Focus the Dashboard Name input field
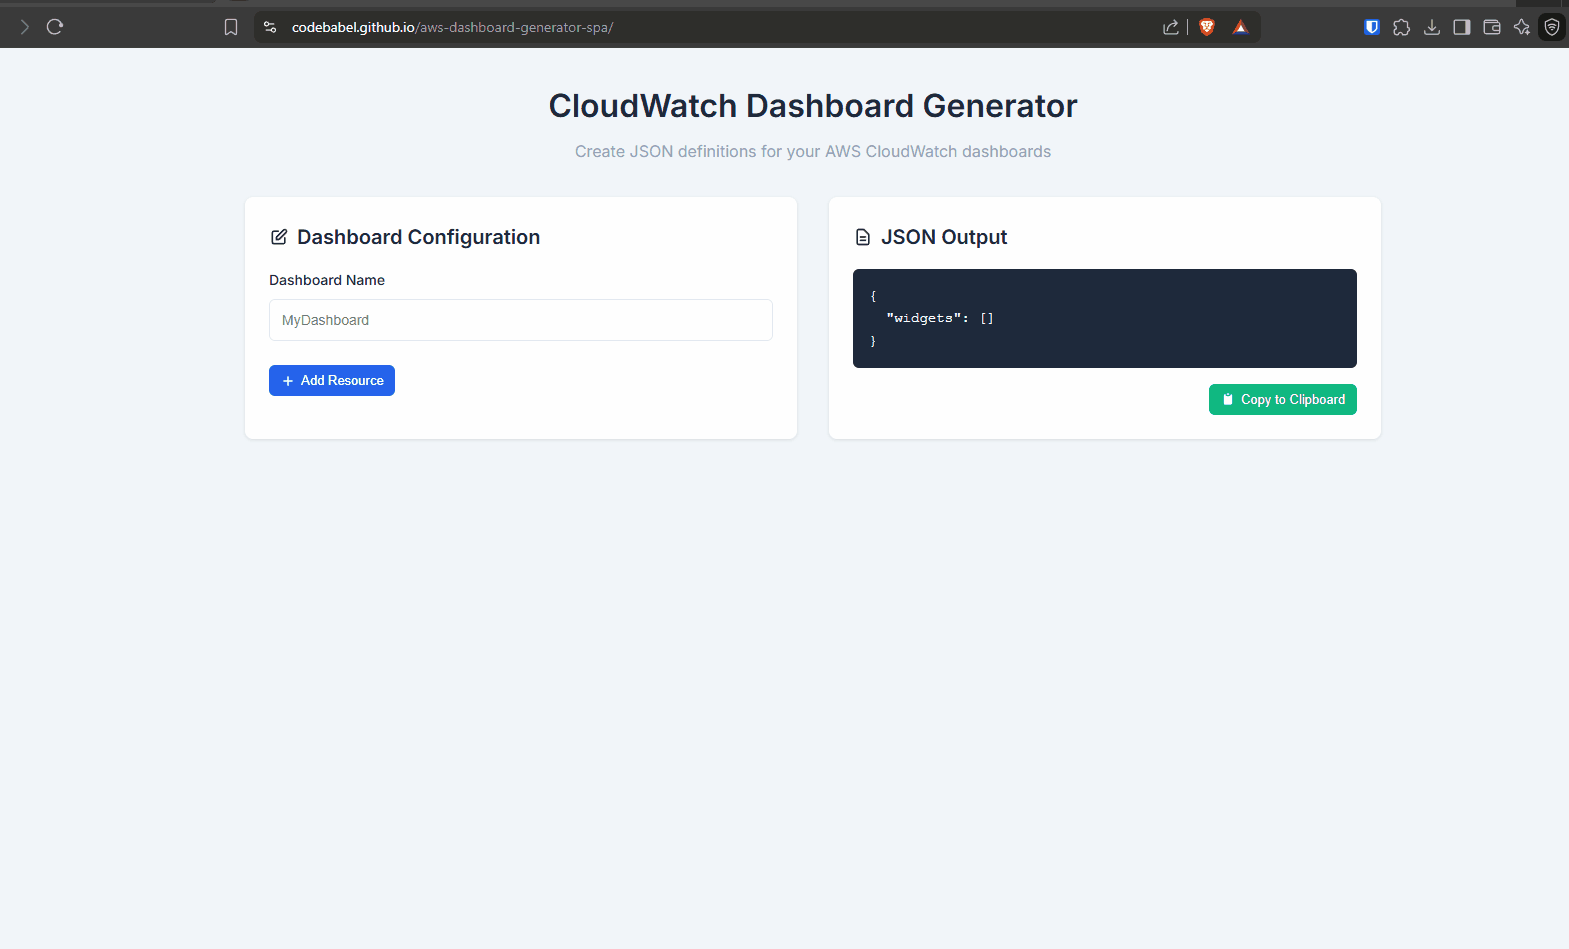The width and height of the screenshot is (1569, 949). click(x=520, y=320)
